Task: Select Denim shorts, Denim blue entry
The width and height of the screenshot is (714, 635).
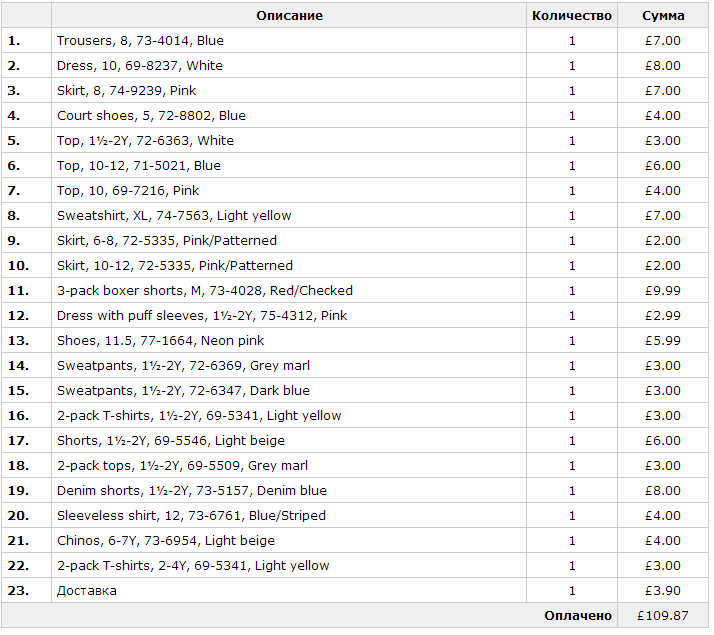Action: point(192,491)
